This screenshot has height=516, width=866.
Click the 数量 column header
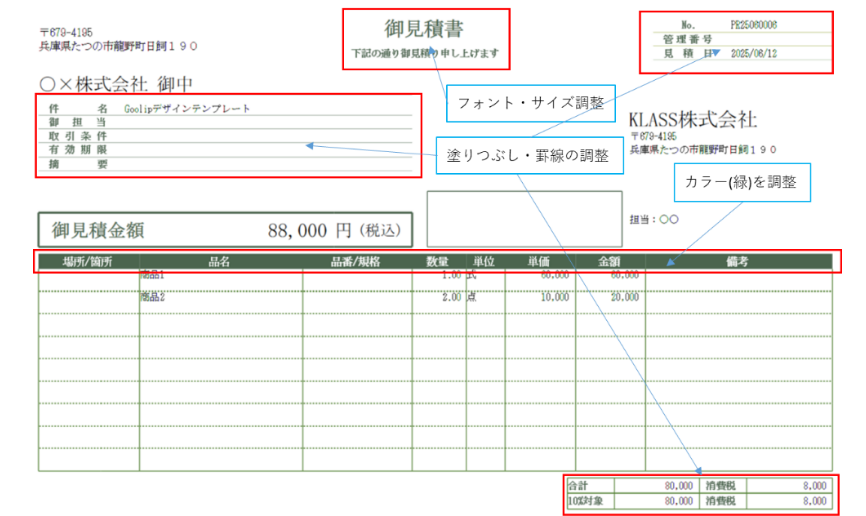coord(438,262)
